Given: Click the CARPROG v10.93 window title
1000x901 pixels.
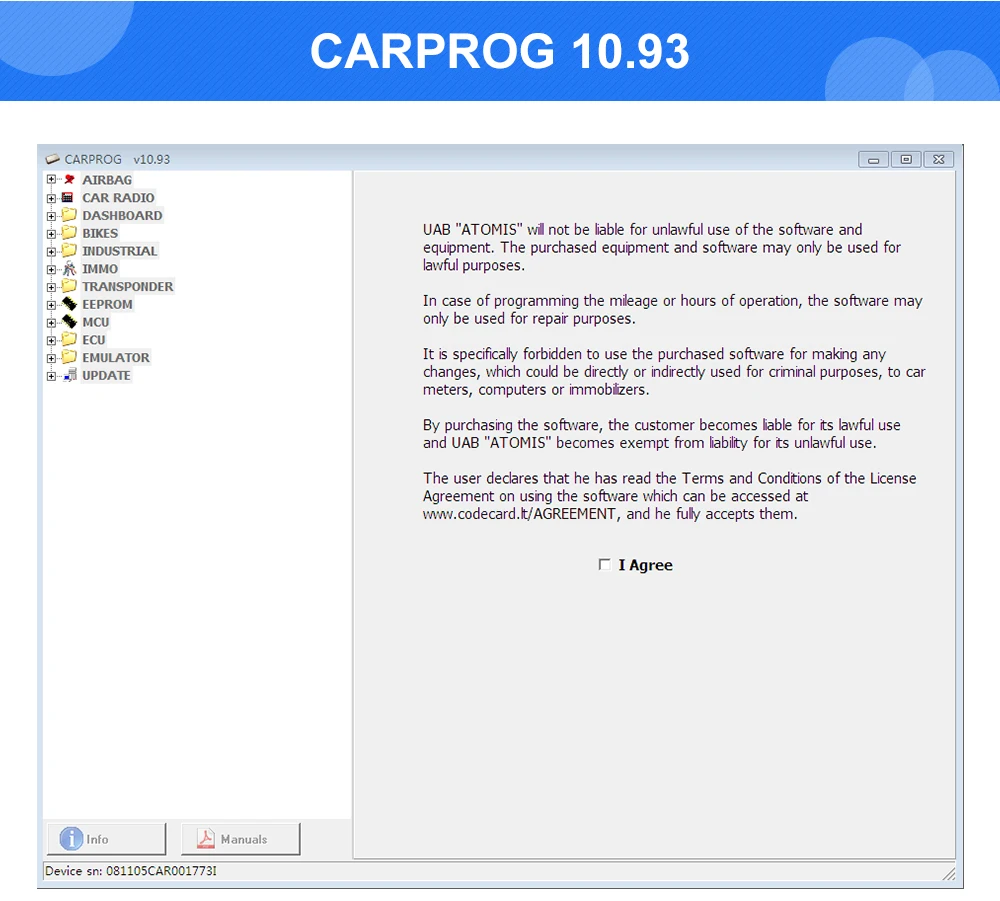Looking at the screenshot, I should (x=117, y=159).
